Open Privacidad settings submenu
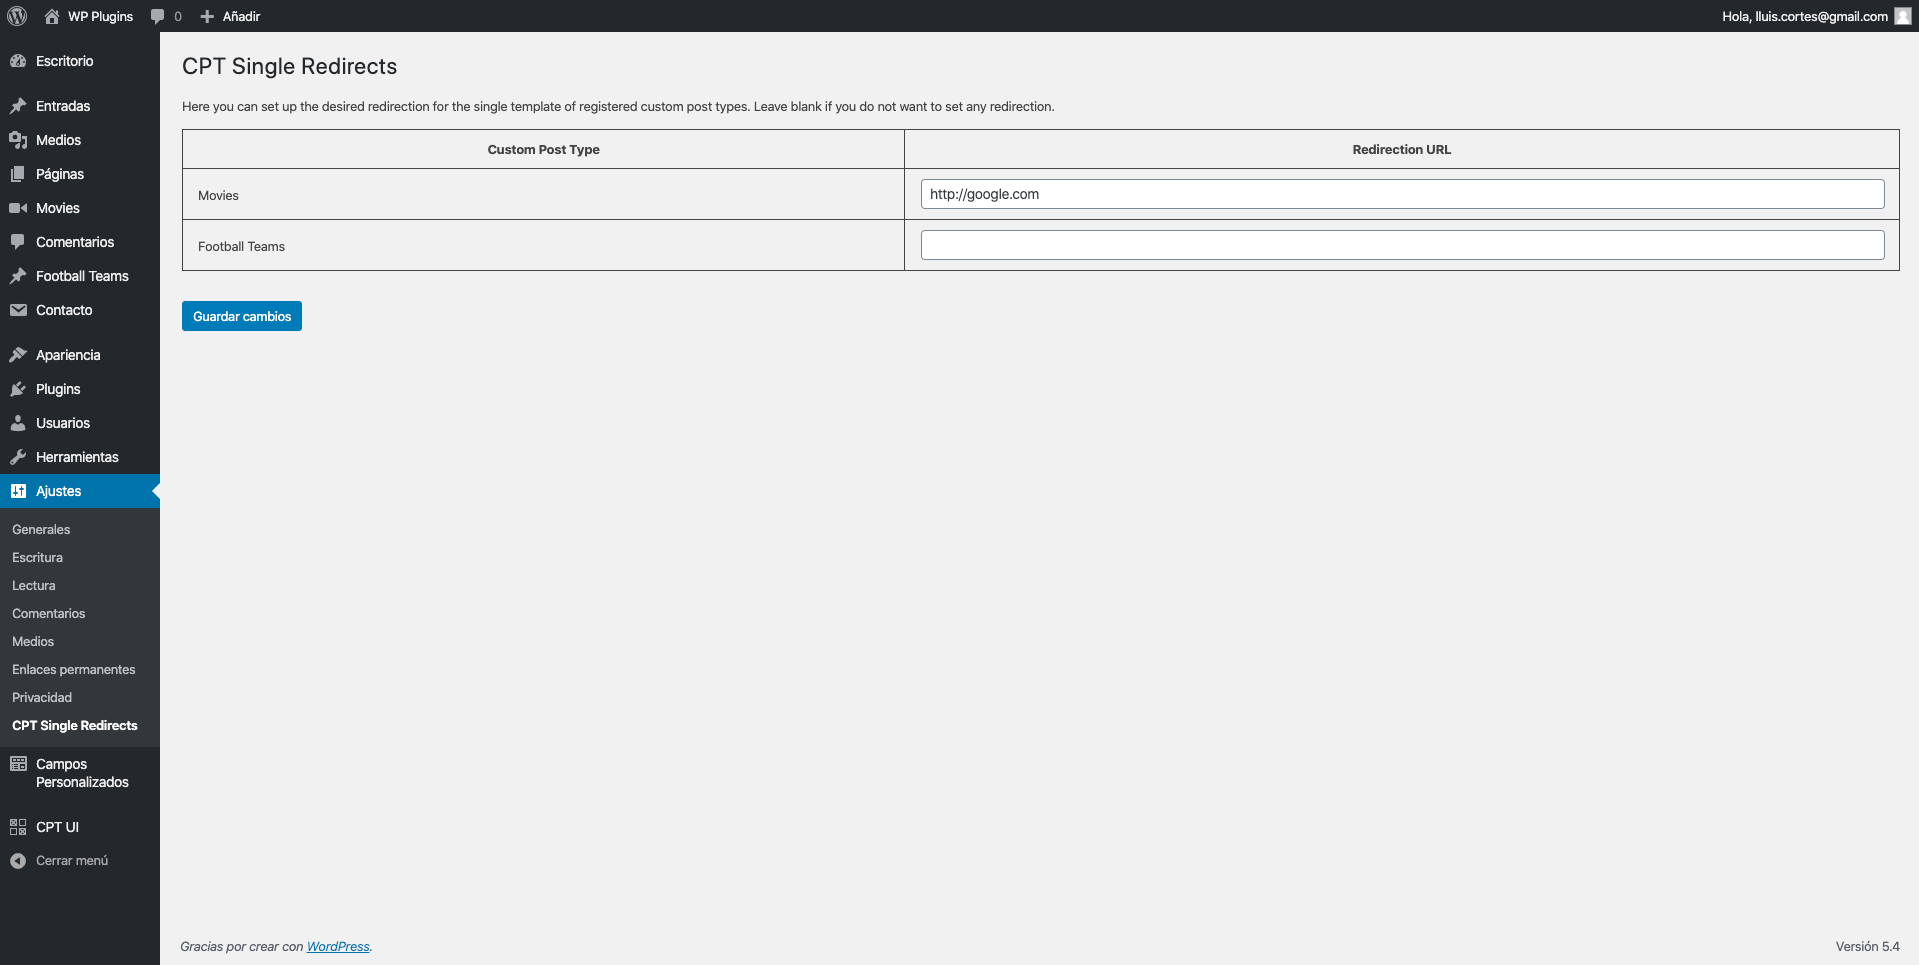This screenshot has height=965, width=1919. coord(42,698)
